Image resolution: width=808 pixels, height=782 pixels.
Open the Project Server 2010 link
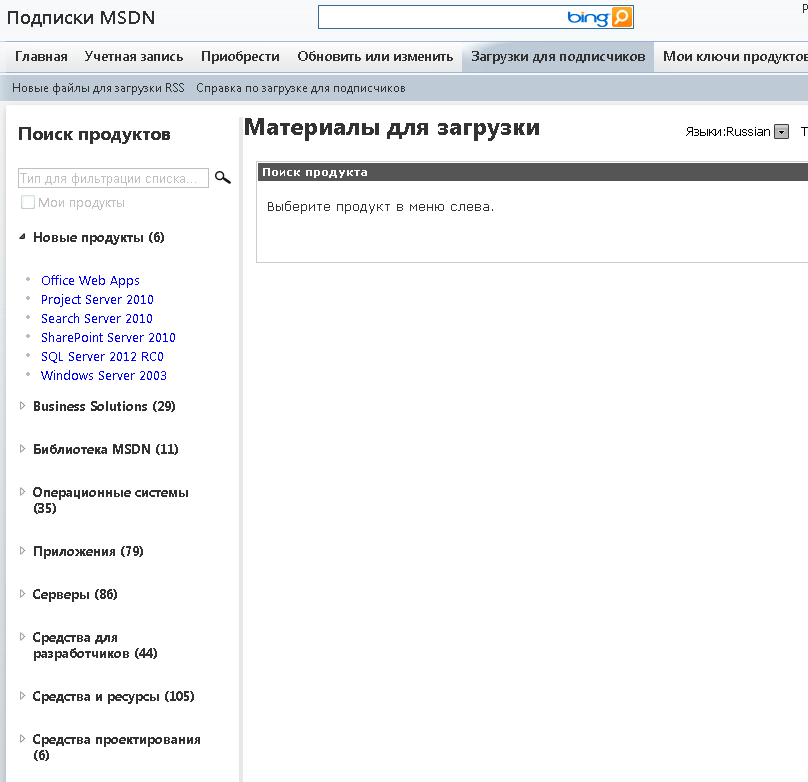click(97, 300)
